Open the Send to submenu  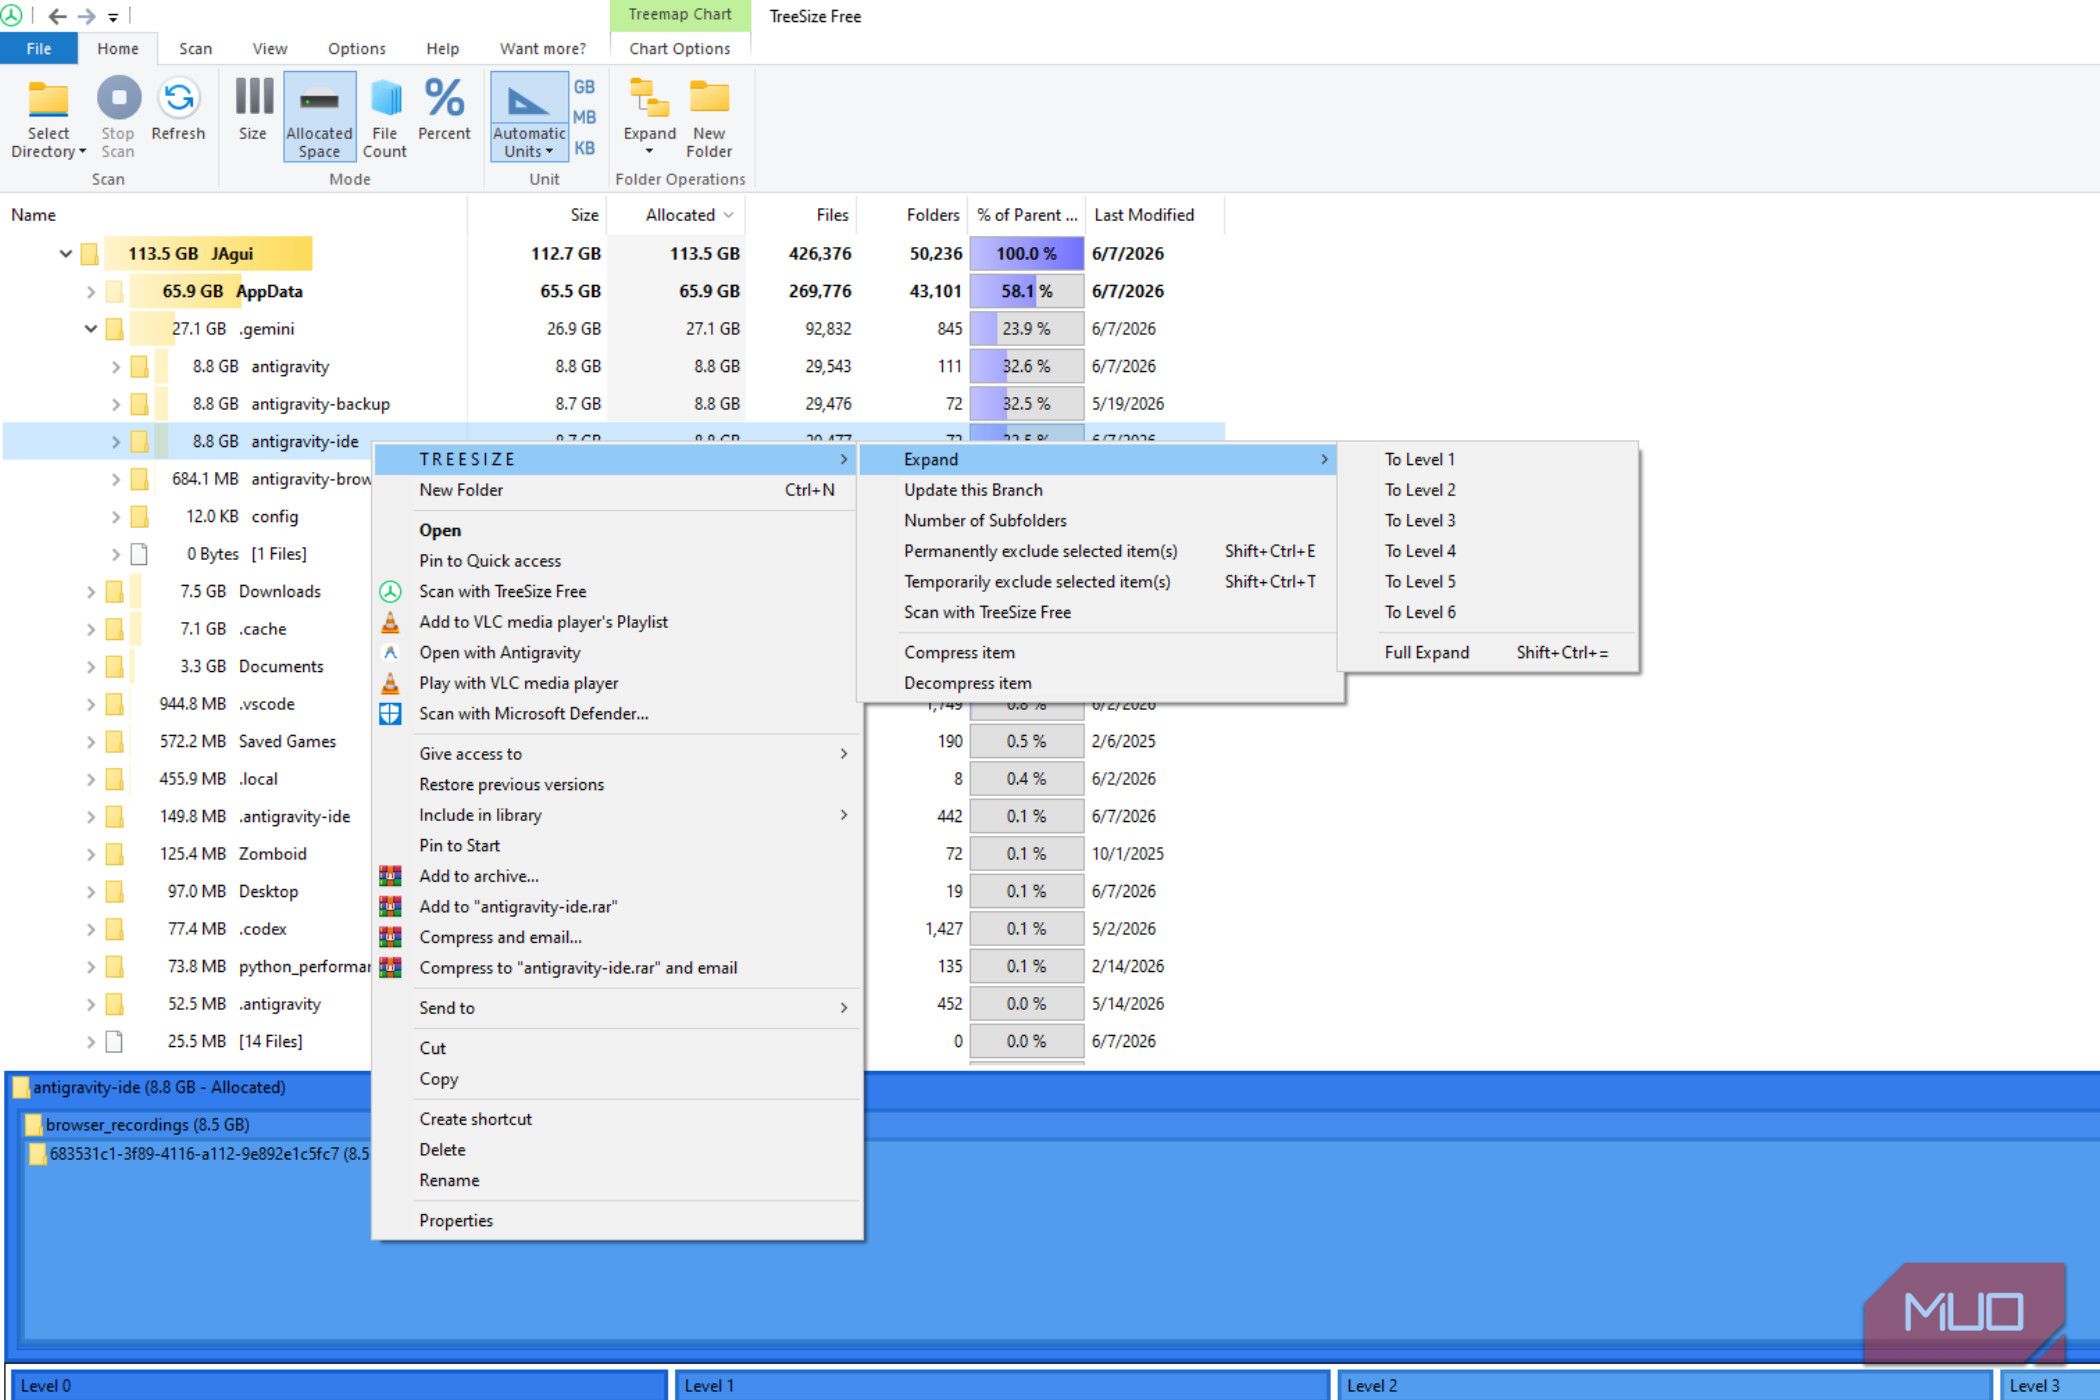point(617,1008)
